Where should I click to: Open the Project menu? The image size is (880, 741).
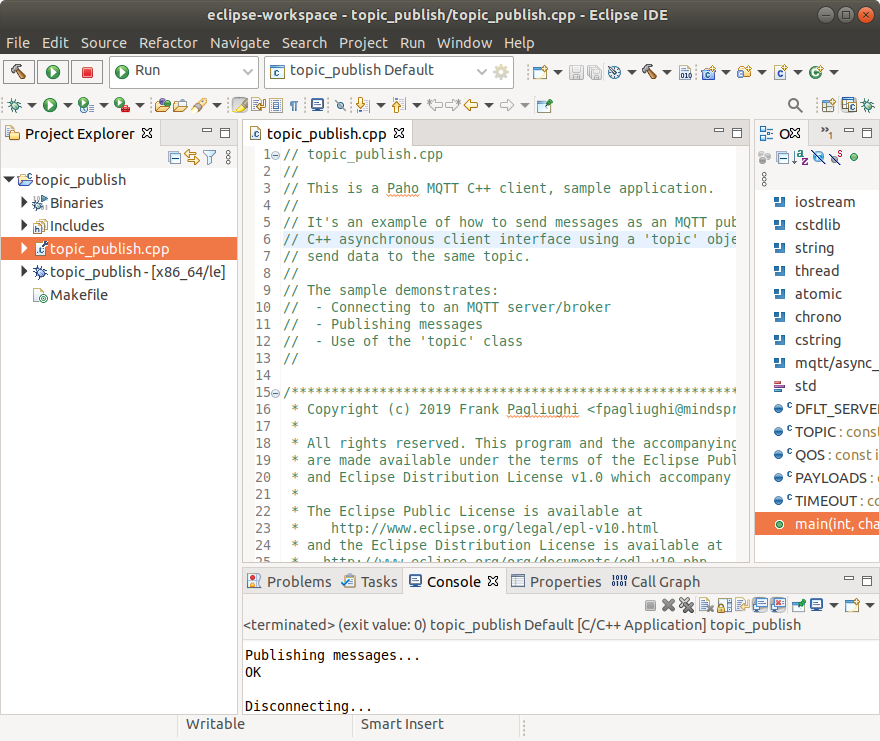coord(363,43)
